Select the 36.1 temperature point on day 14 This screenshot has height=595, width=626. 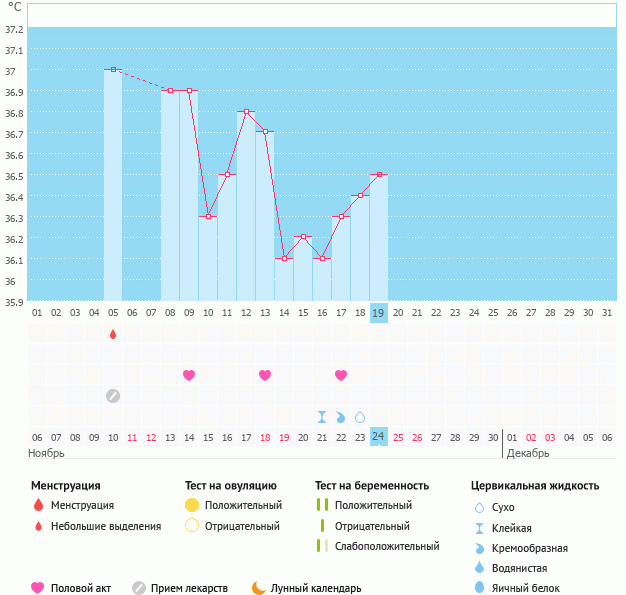(x=284, y=259)
